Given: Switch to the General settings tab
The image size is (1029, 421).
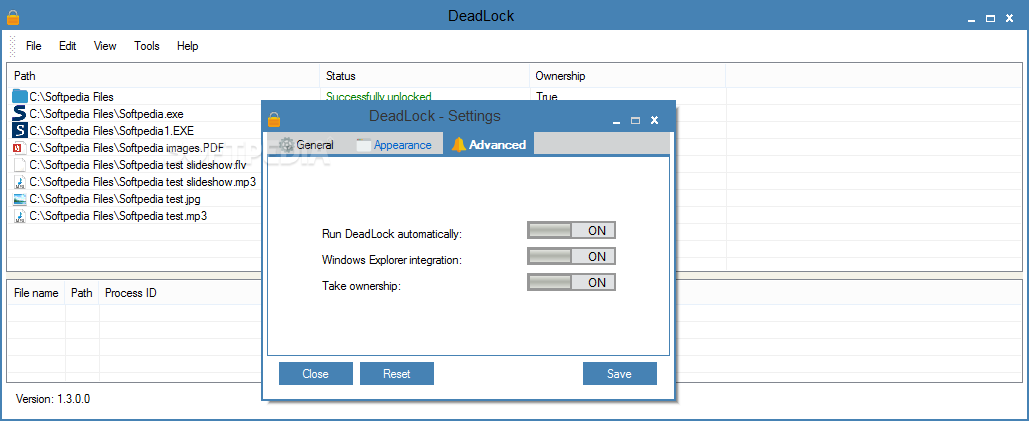Looking at the screenshot, I should coord(306,145).
